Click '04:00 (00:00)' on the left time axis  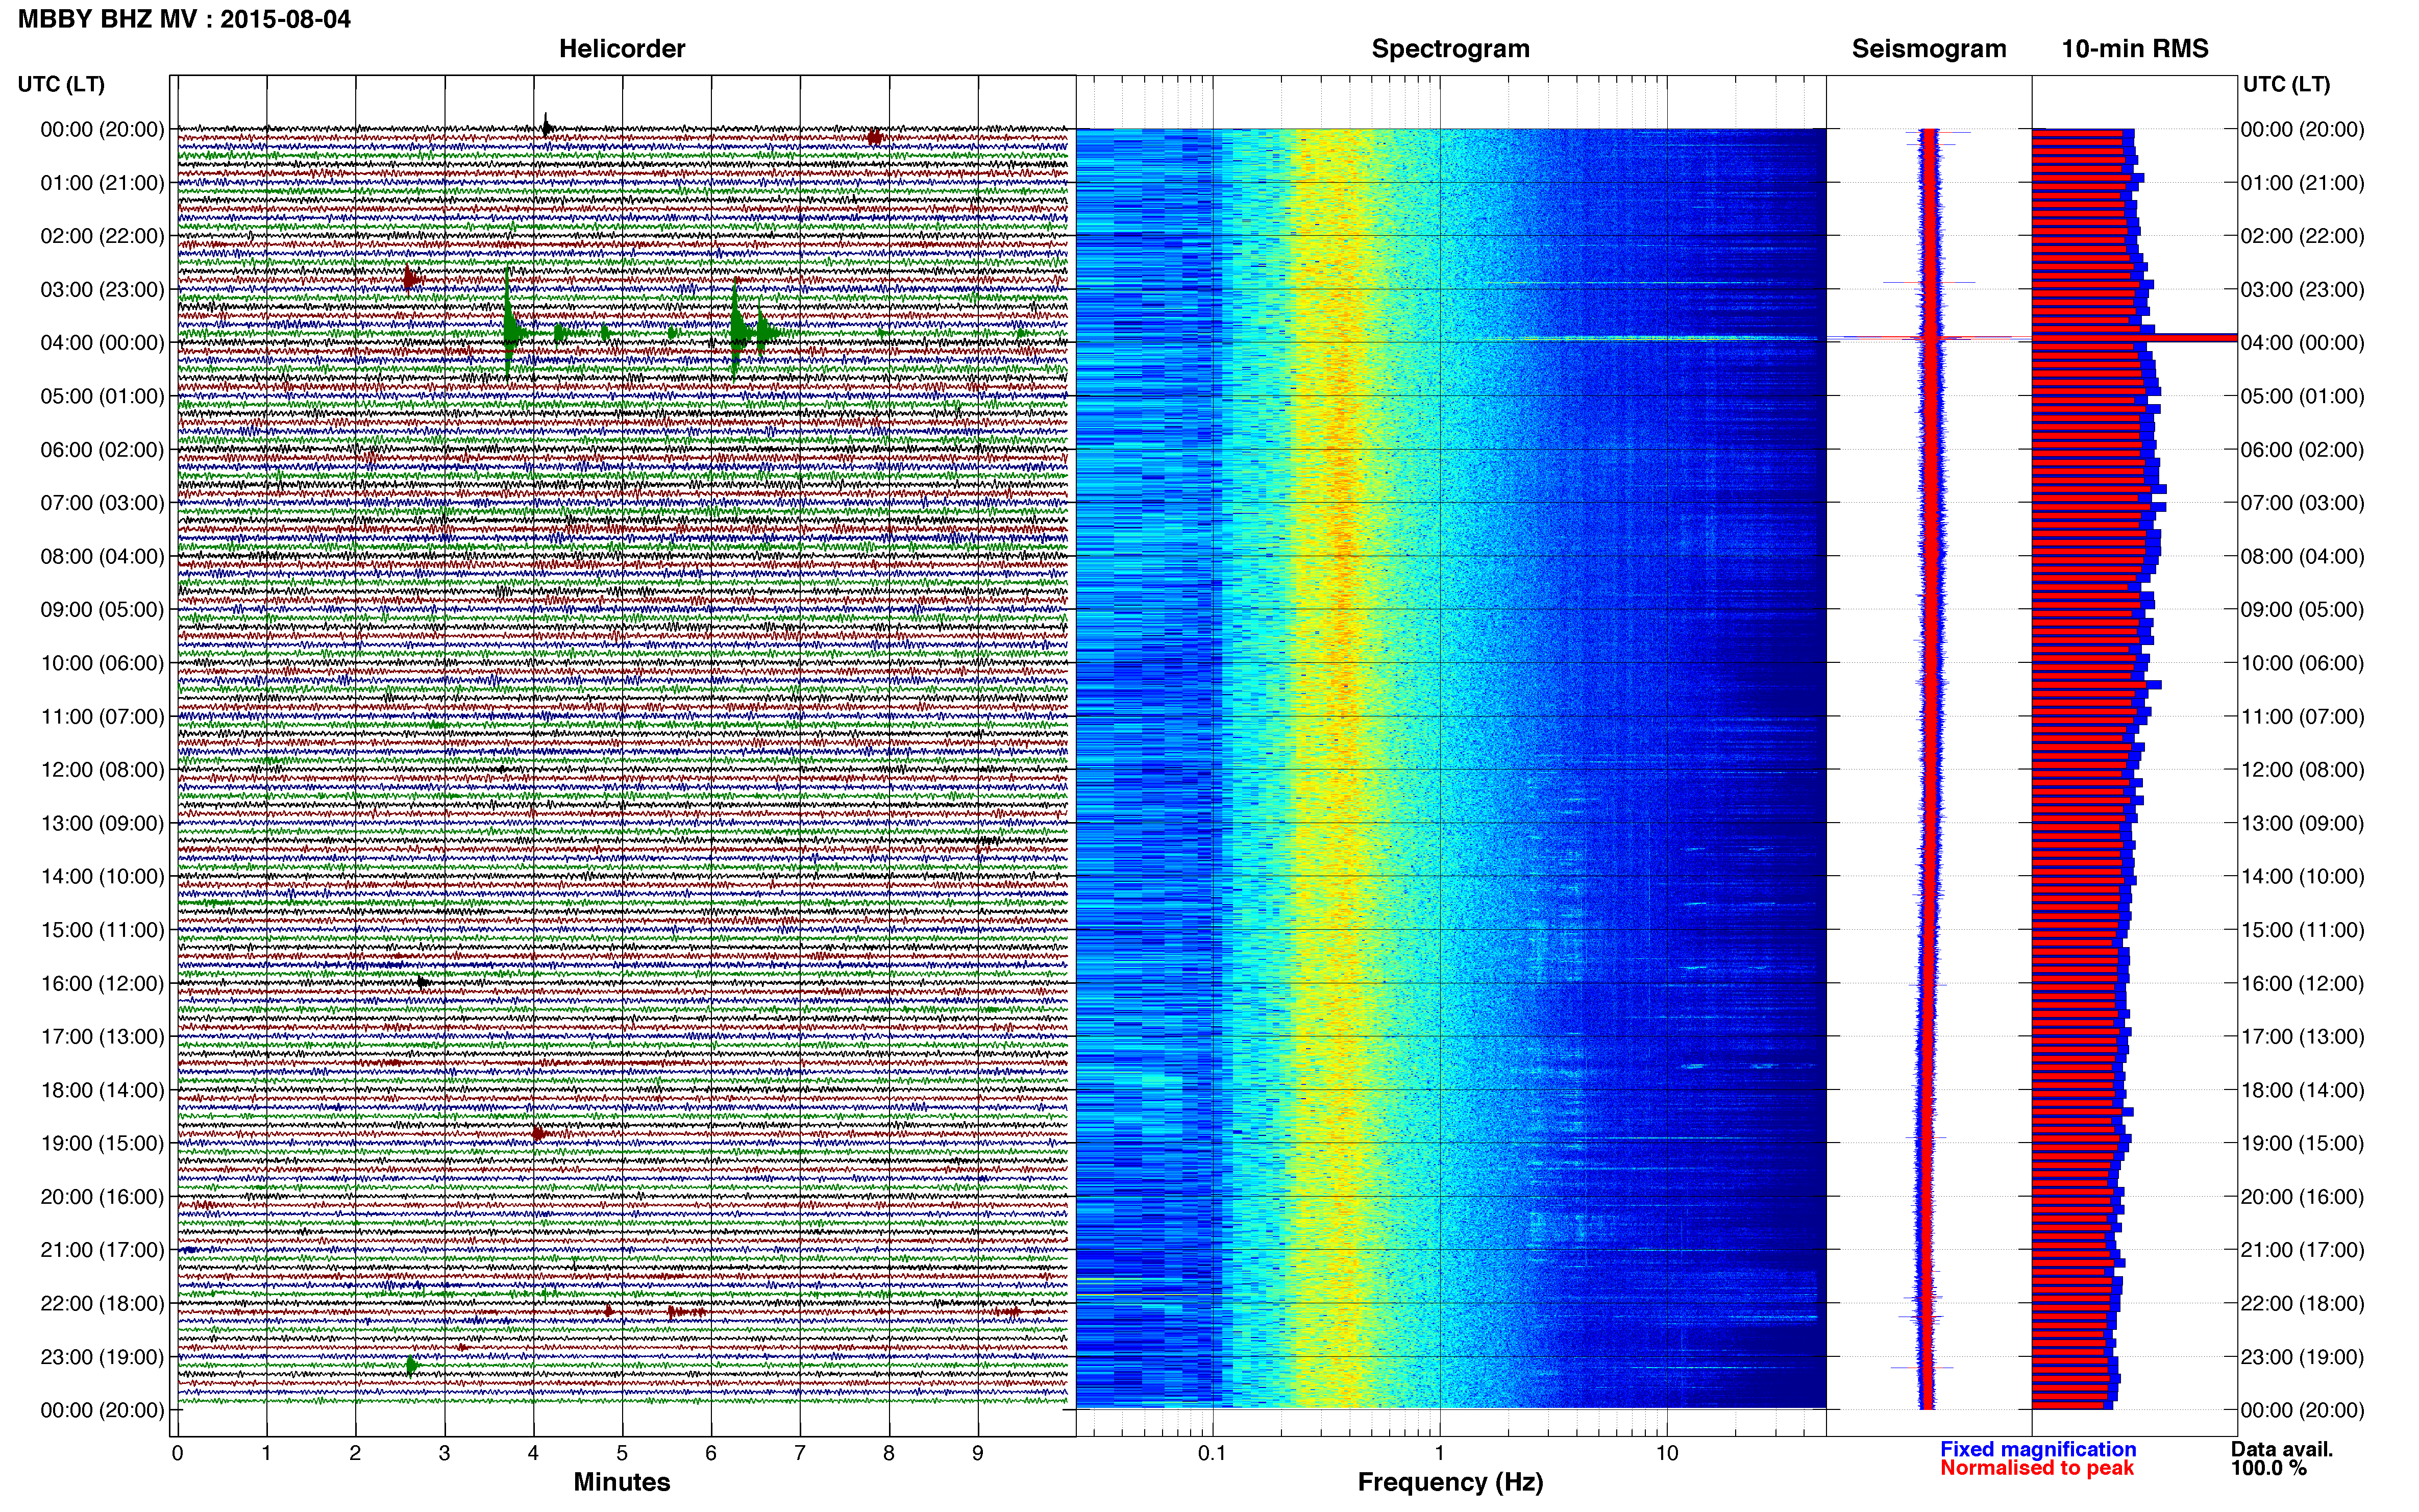pos(102,343)
